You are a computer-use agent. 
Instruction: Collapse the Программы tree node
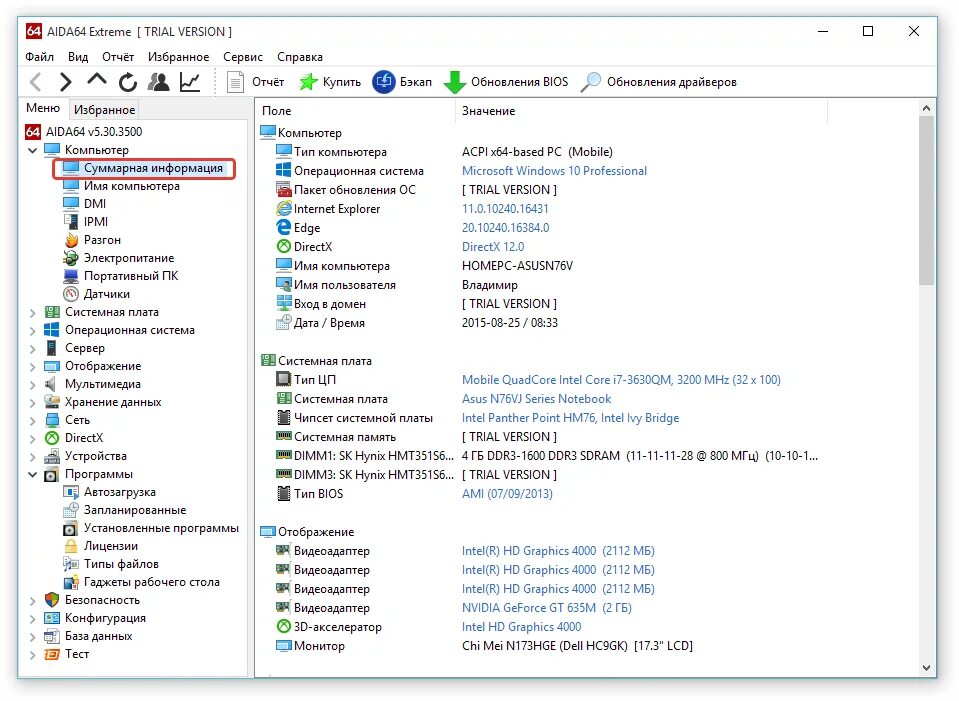pos(32,475)
